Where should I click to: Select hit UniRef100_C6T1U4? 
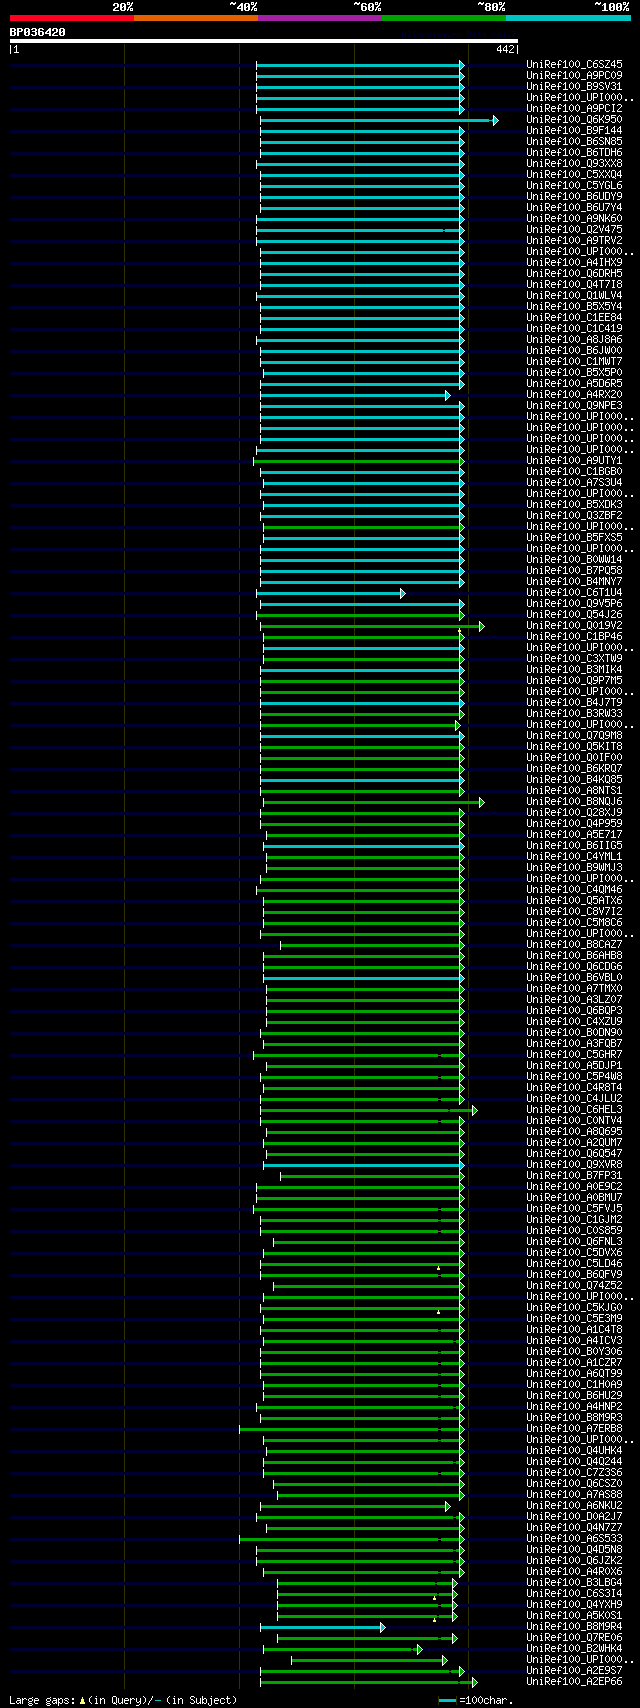click(x=574, y=593)
